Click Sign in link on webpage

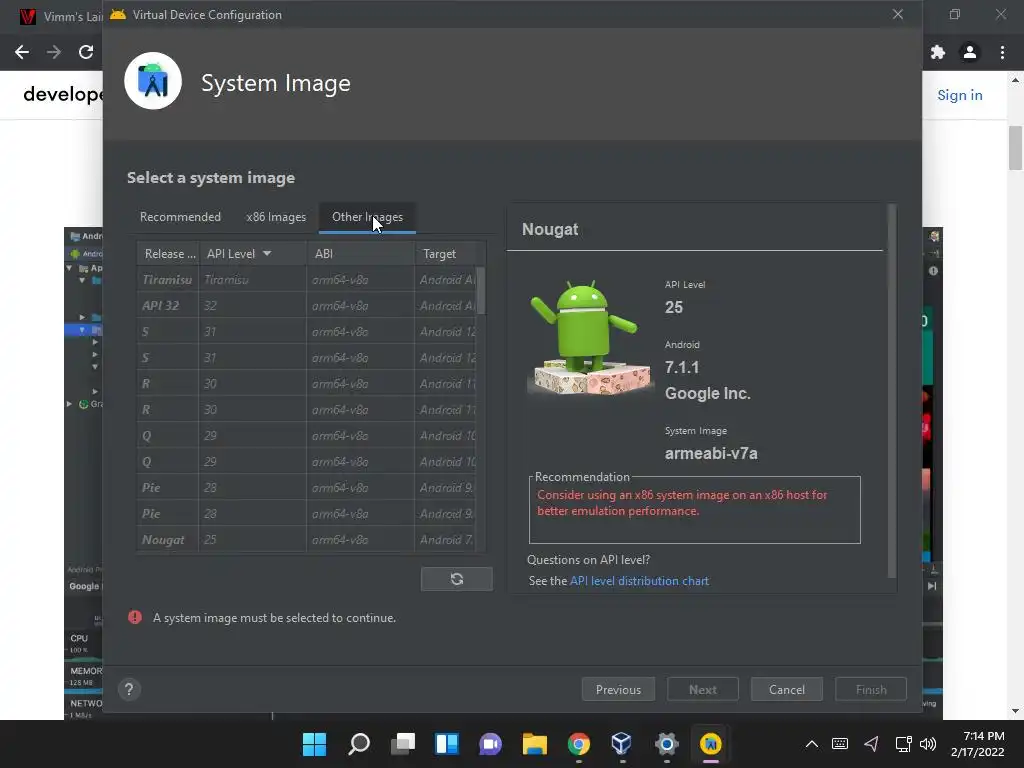[x=959, y=95]
